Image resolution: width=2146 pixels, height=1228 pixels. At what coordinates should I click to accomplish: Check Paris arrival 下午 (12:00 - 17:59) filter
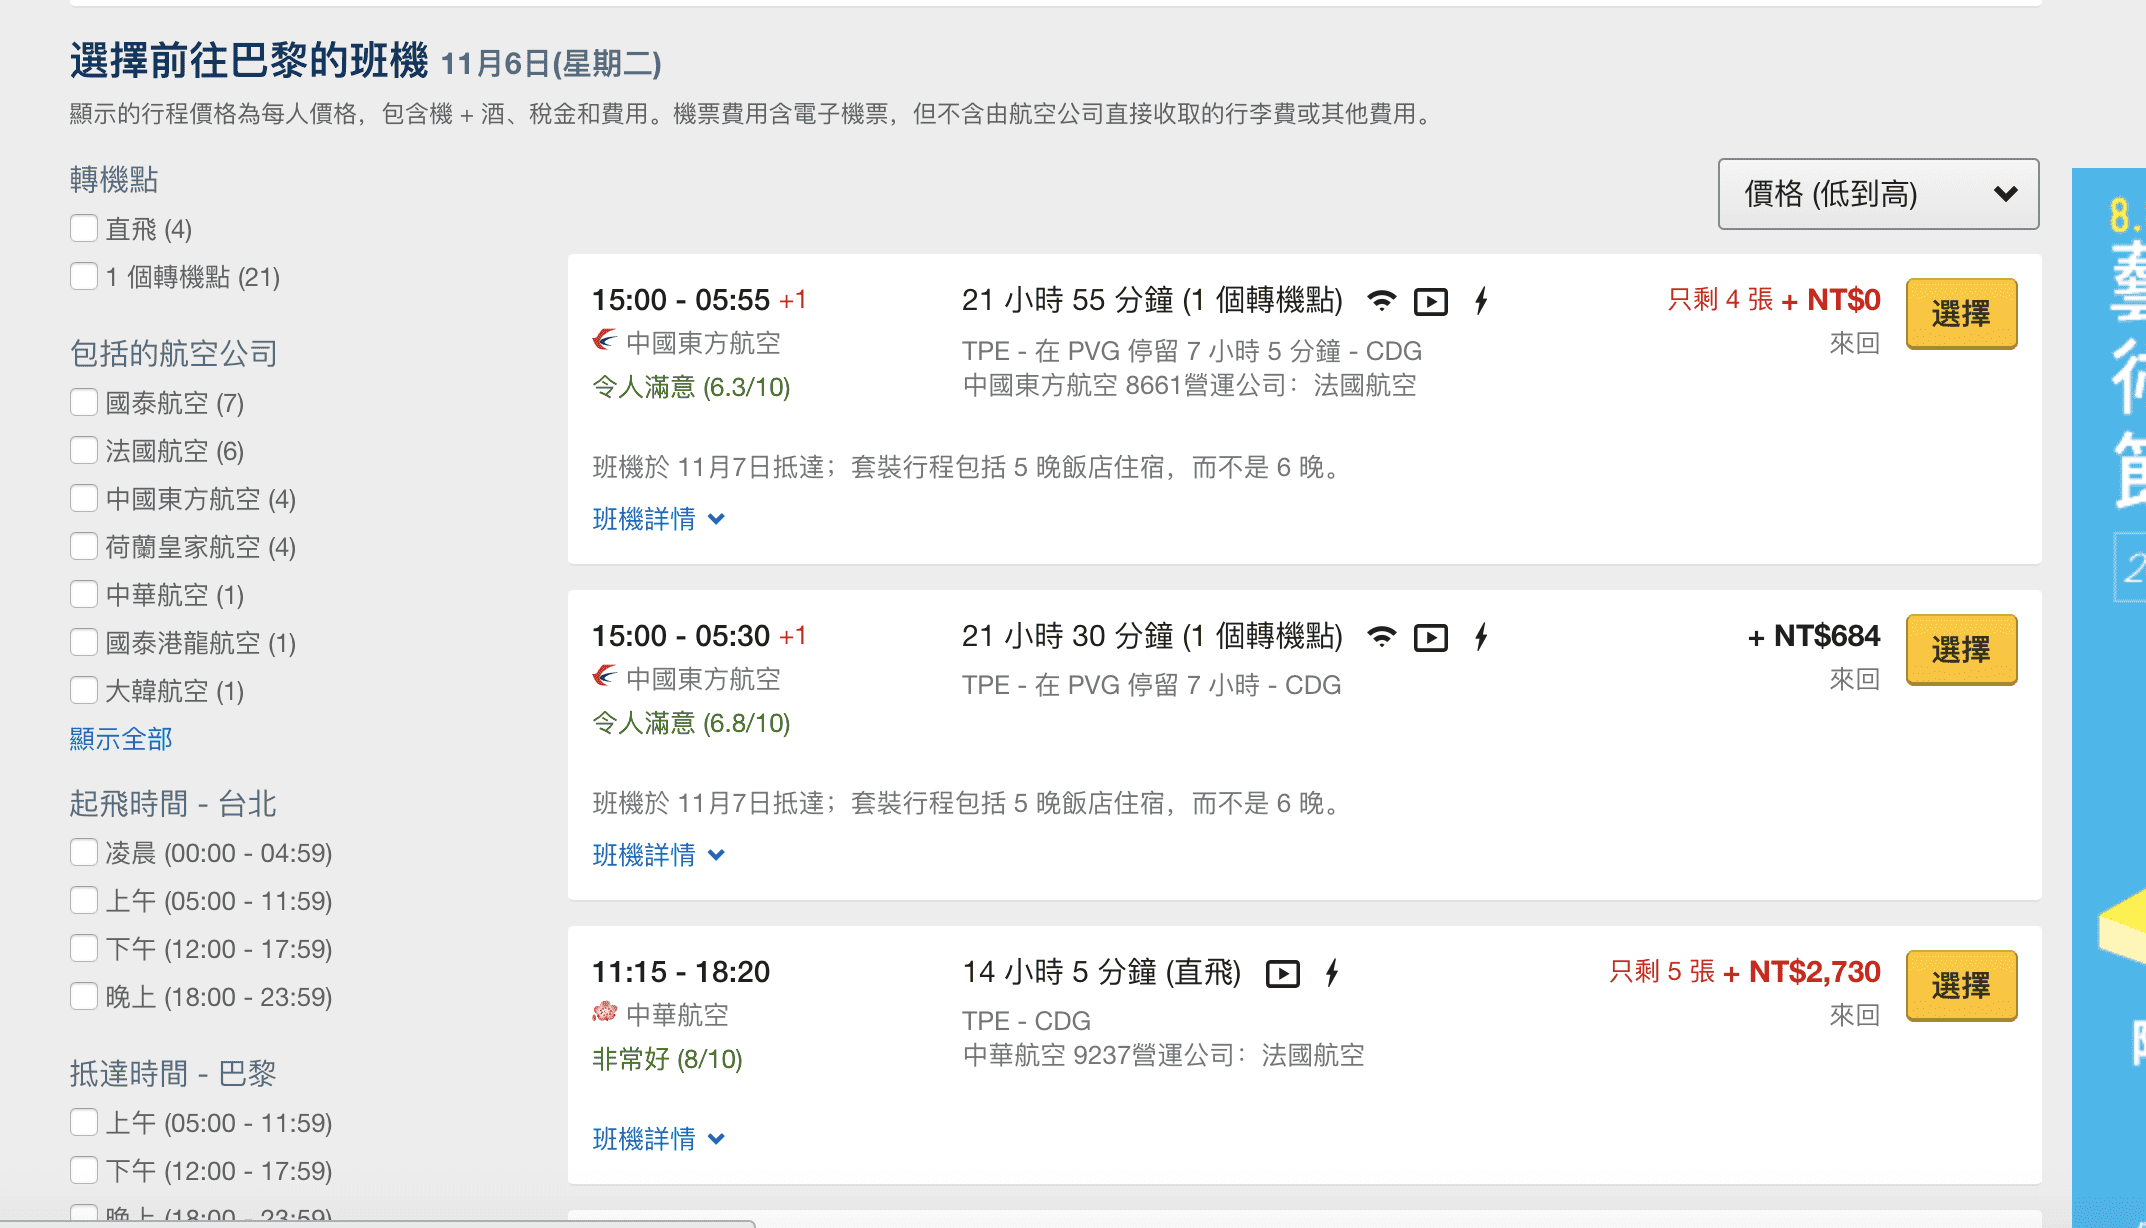(84, 1170)
